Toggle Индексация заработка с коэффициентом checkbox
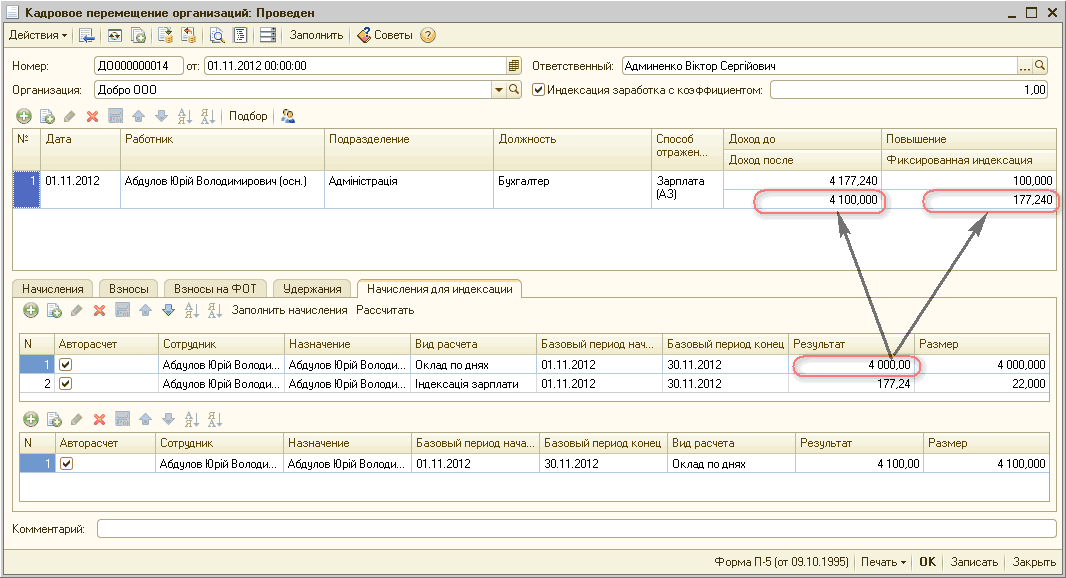Screen dimensions: 1066x578 coord(538,90)
